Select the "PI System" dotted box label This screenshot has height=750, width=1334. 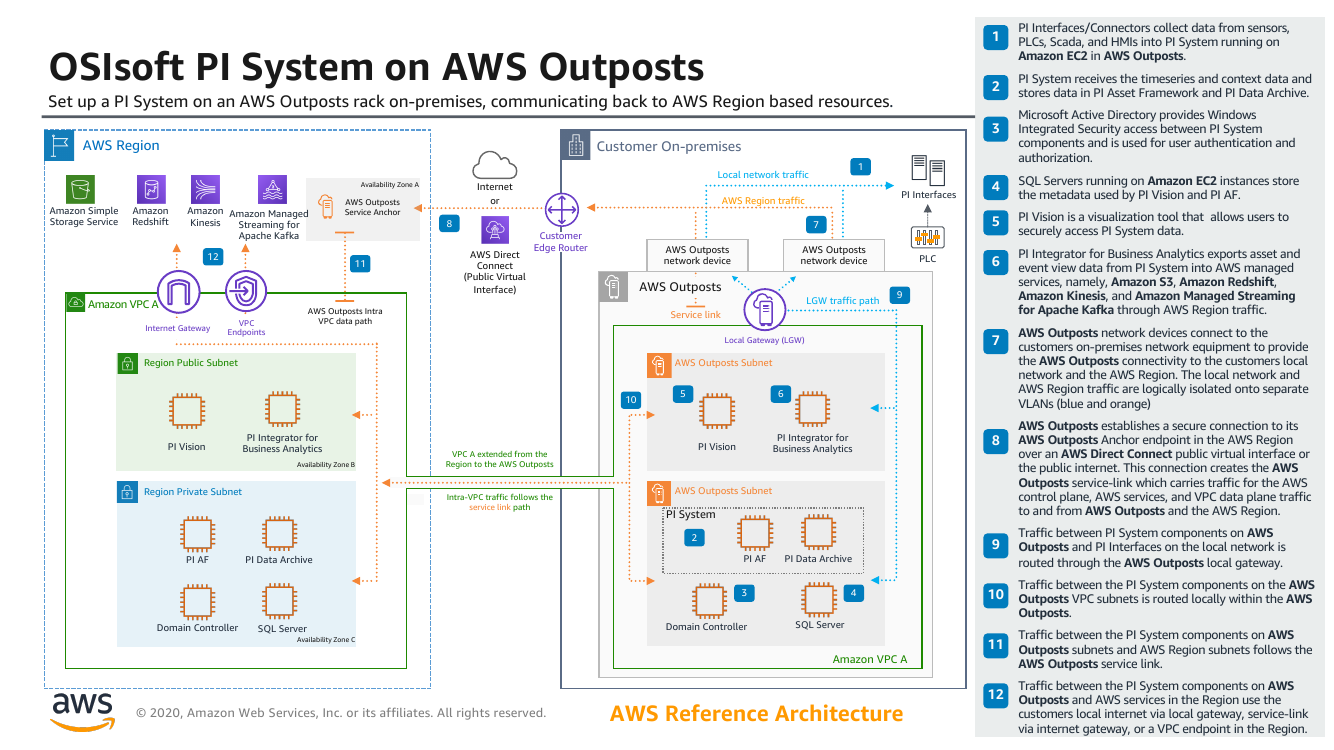691,515
